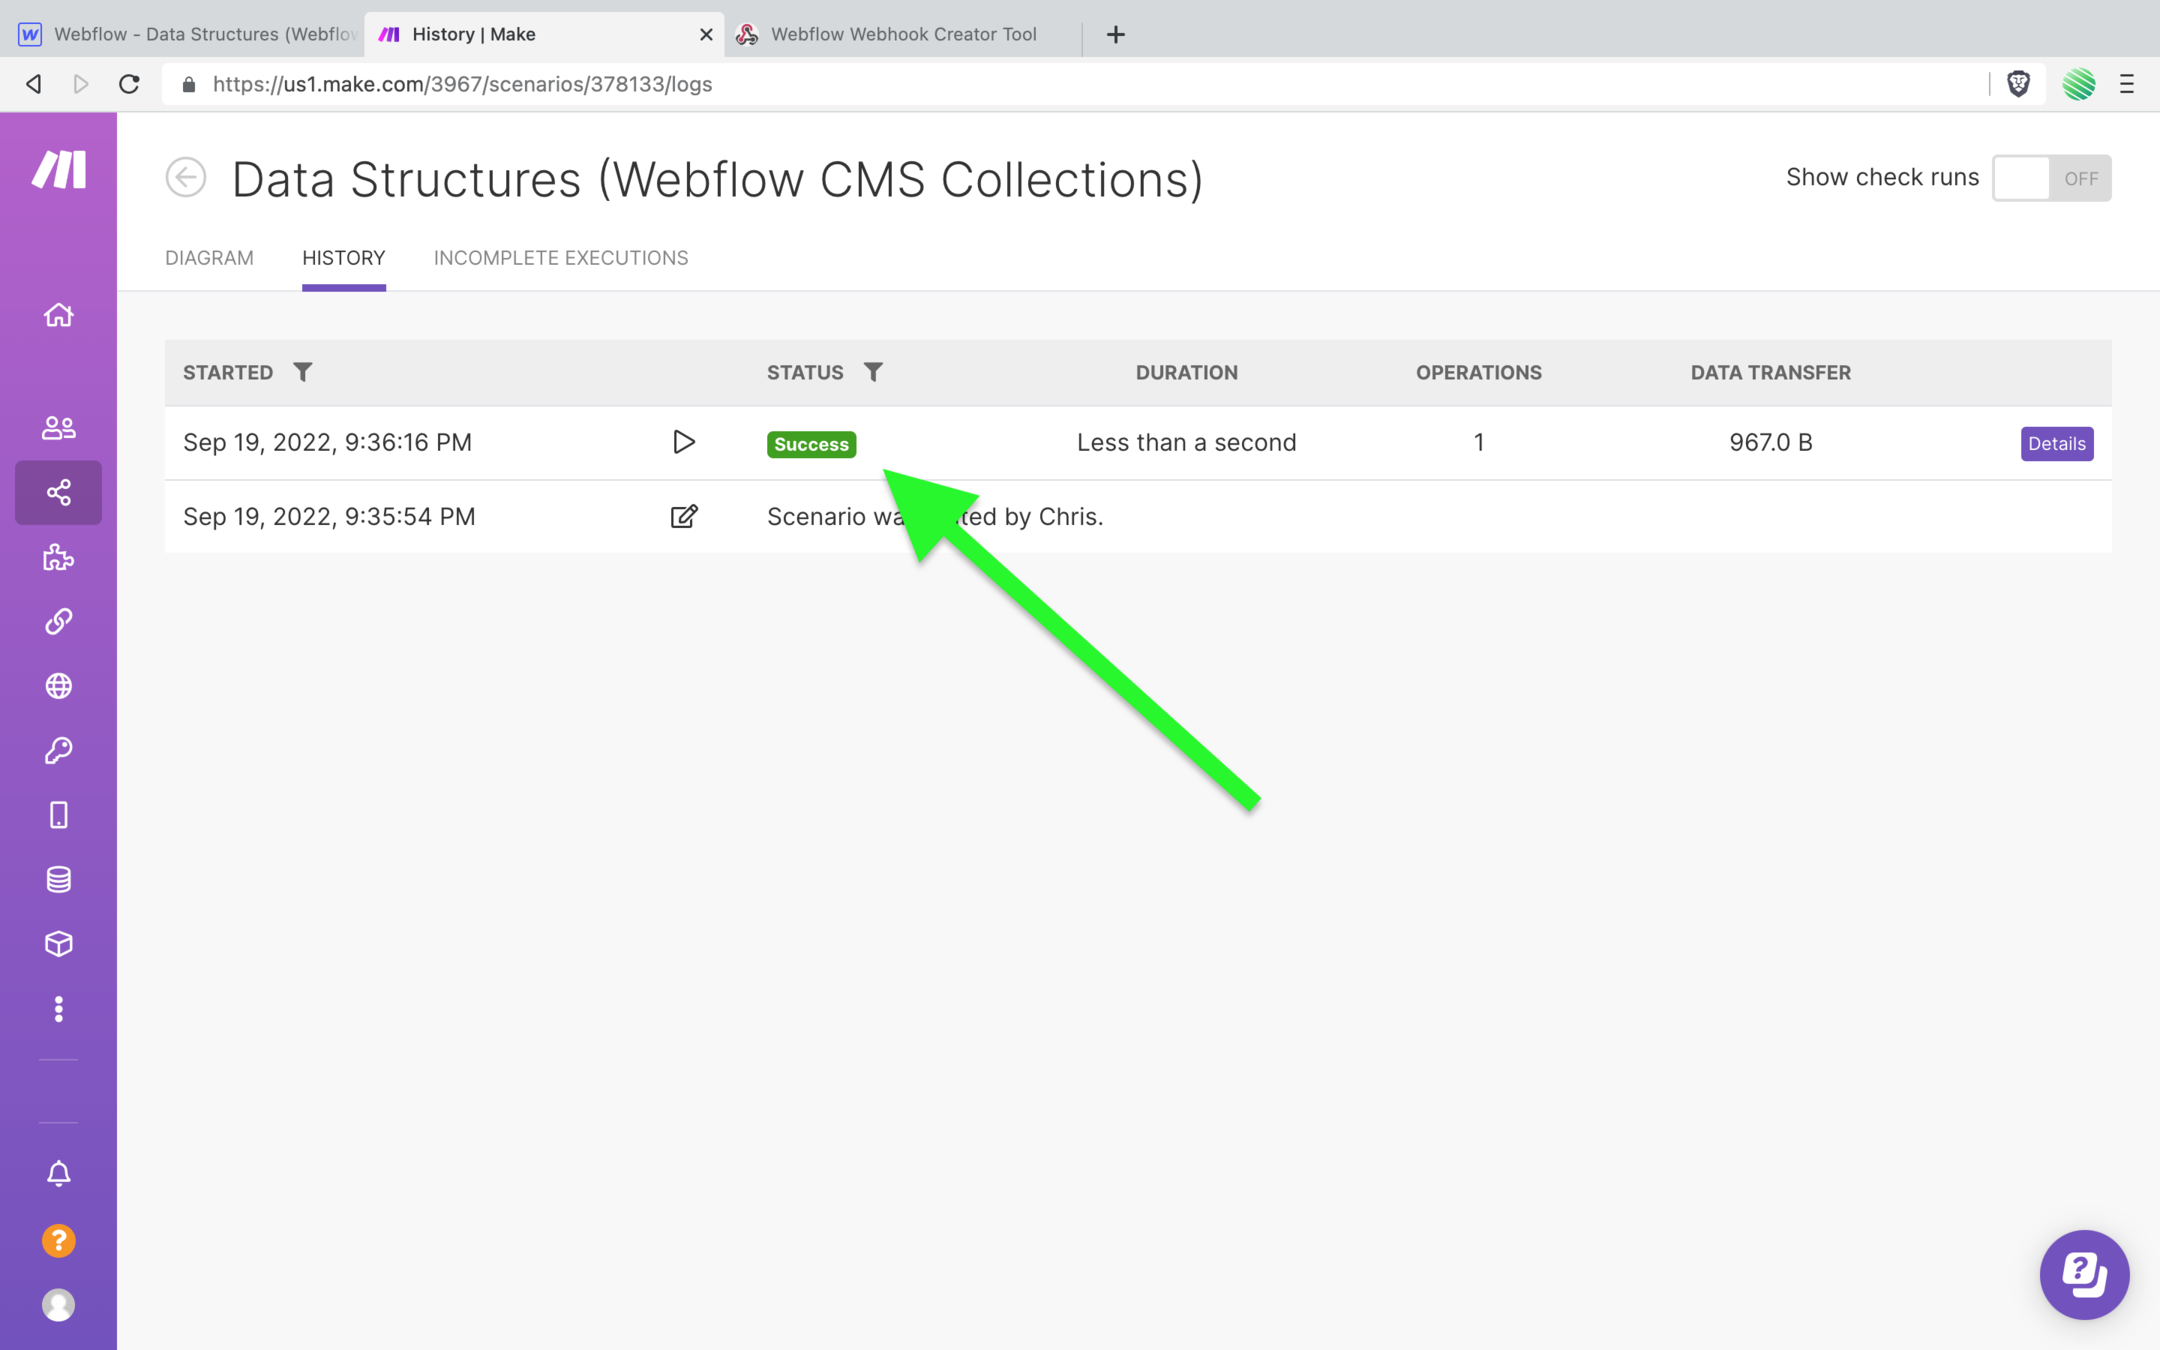This screenshot has height=1350, width=2160.
Task: Click the DATA TRANSFER column header
Action: point(1770,372)
